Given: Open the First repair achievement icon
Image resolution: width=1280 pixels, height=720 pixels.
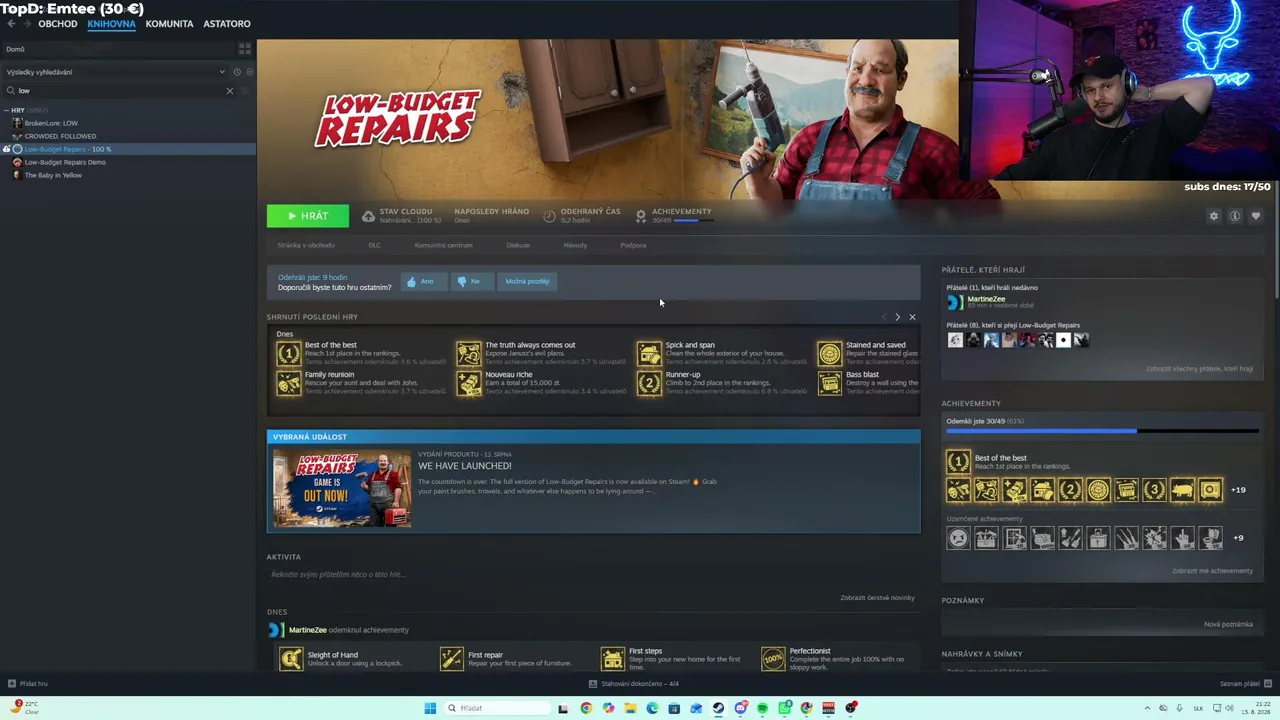Looking at the screenshot, I should pos(452,658).
